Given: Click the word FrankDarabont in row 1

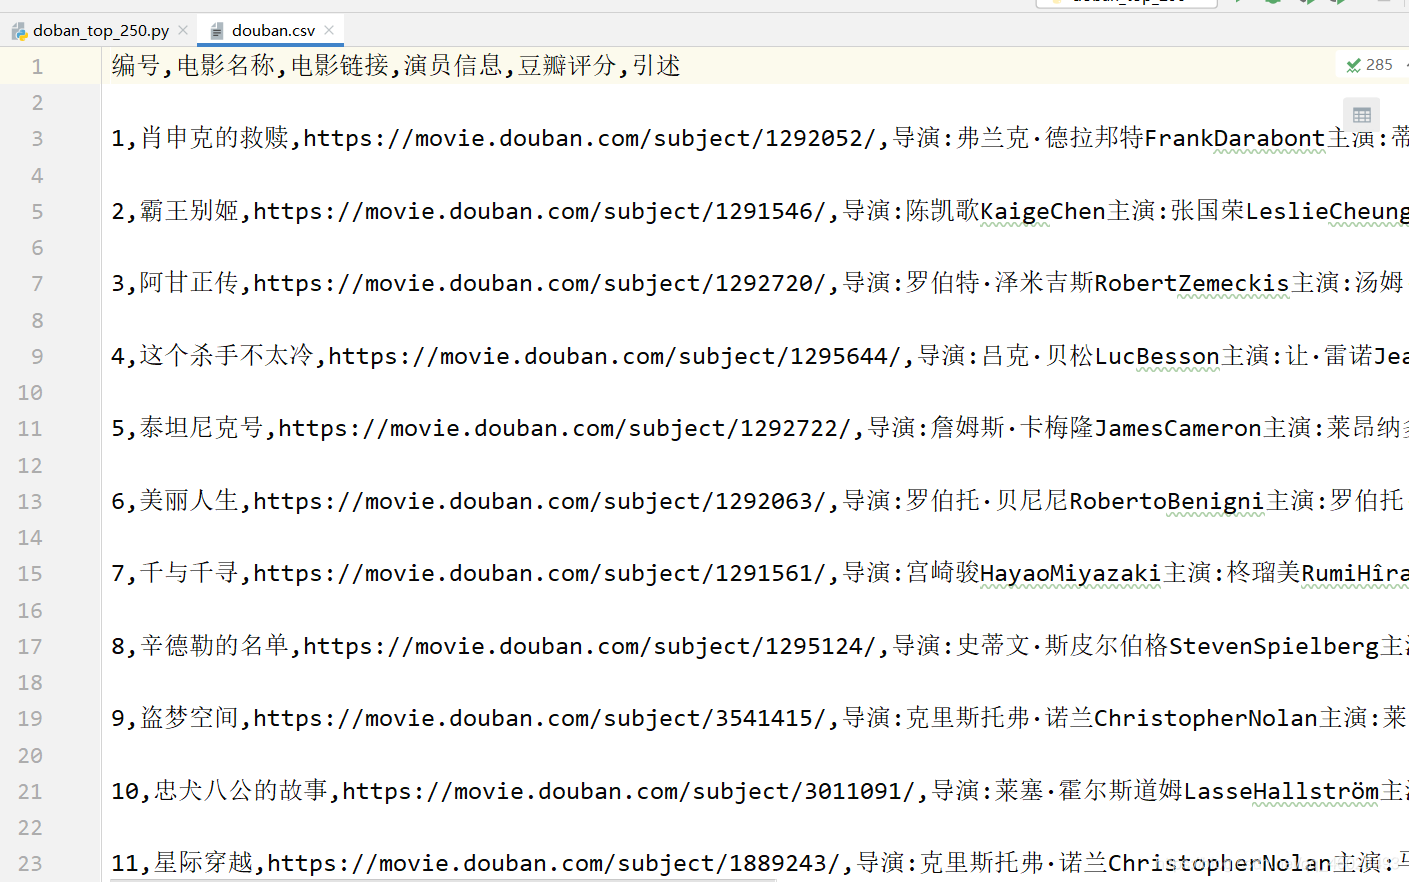Looking at the screenshot, I should tap(1235, 138).
